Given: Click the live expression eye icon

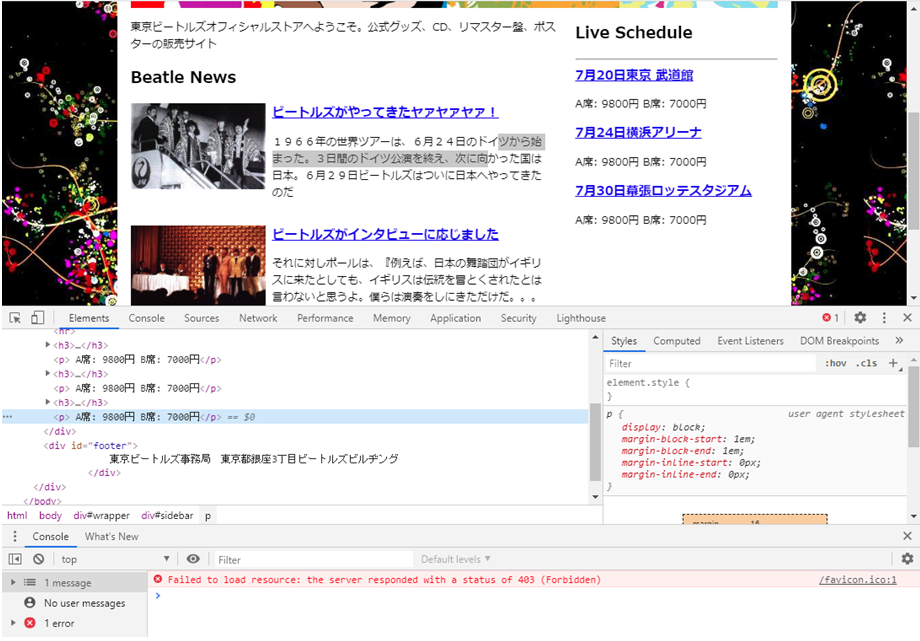Looking at the screenshot, I should 193,559.
